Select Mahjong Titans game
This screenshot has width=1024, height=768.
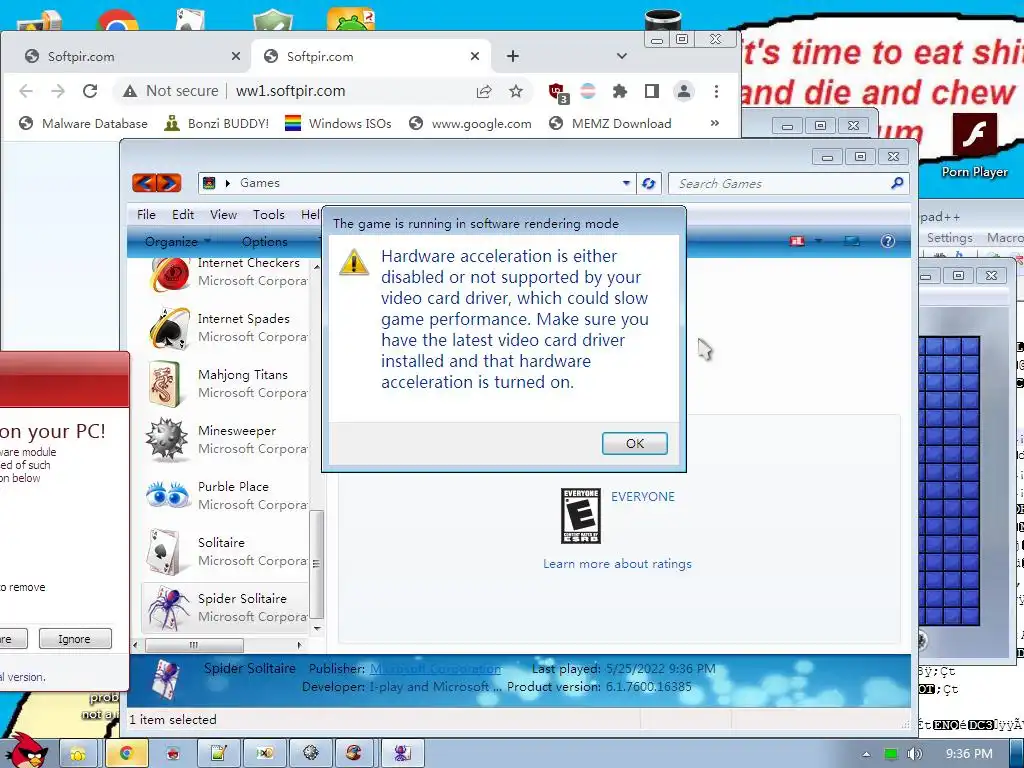pyautogui.click(x=225, y=384)
